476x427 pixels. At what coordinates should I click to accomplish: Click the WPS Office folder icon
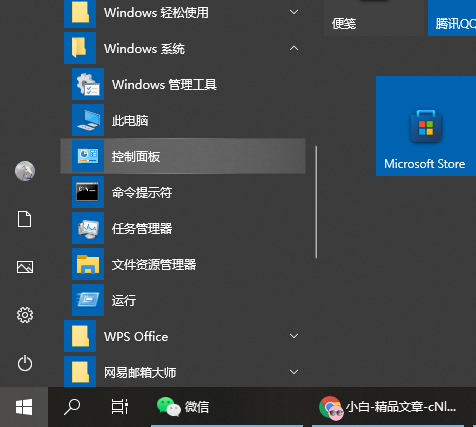click(x=80, y=336)
